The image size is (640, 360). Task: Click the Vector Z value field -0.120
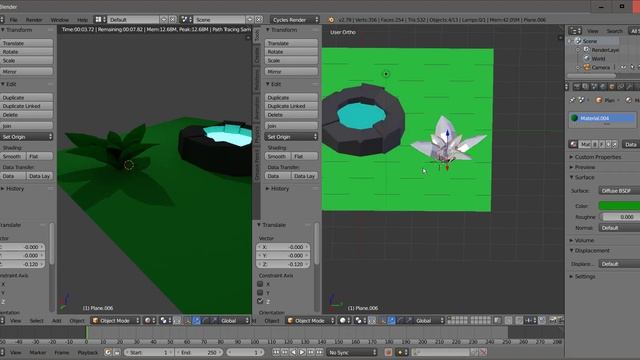tap(283, 264)
